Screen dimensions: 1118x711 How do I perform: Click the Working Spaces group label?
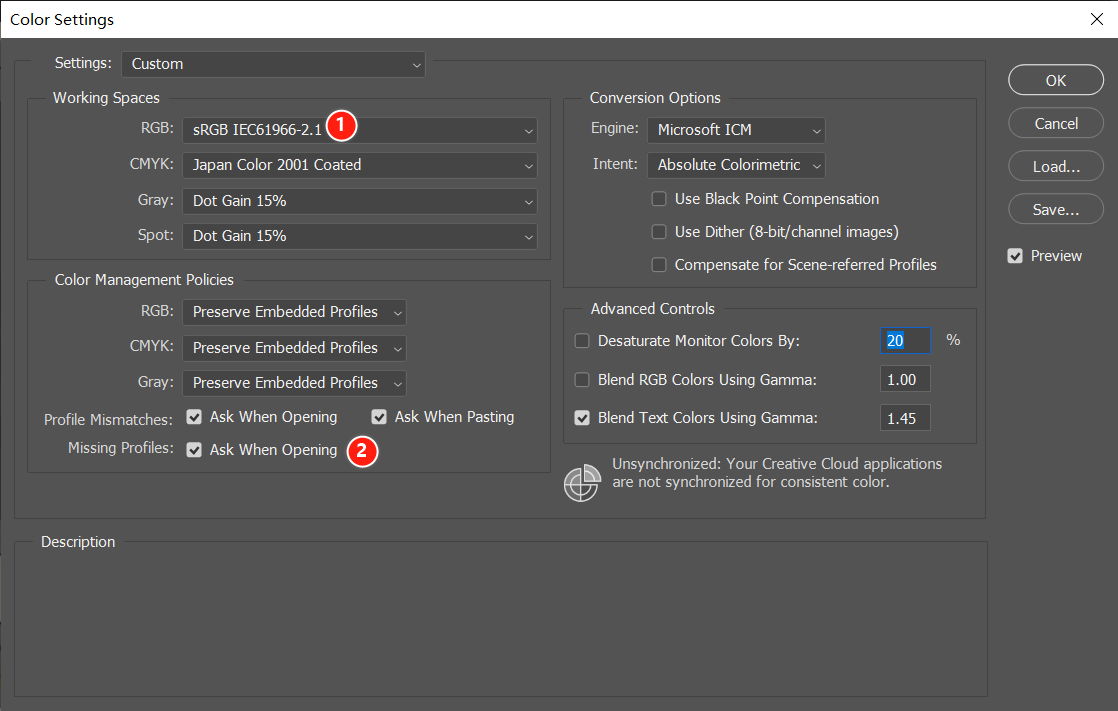[x=106, y=98]
